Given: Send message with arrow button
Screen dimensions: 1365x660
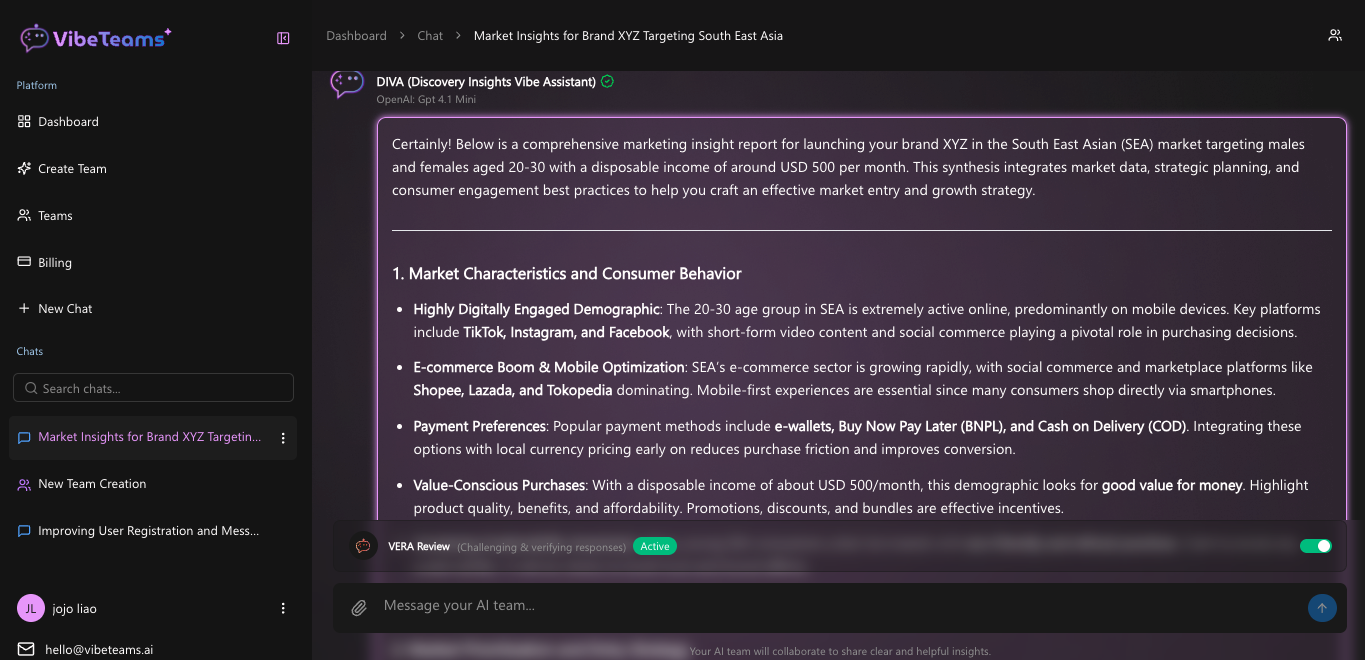Looking at the screenshot, I should click(x=1322, y=608).
